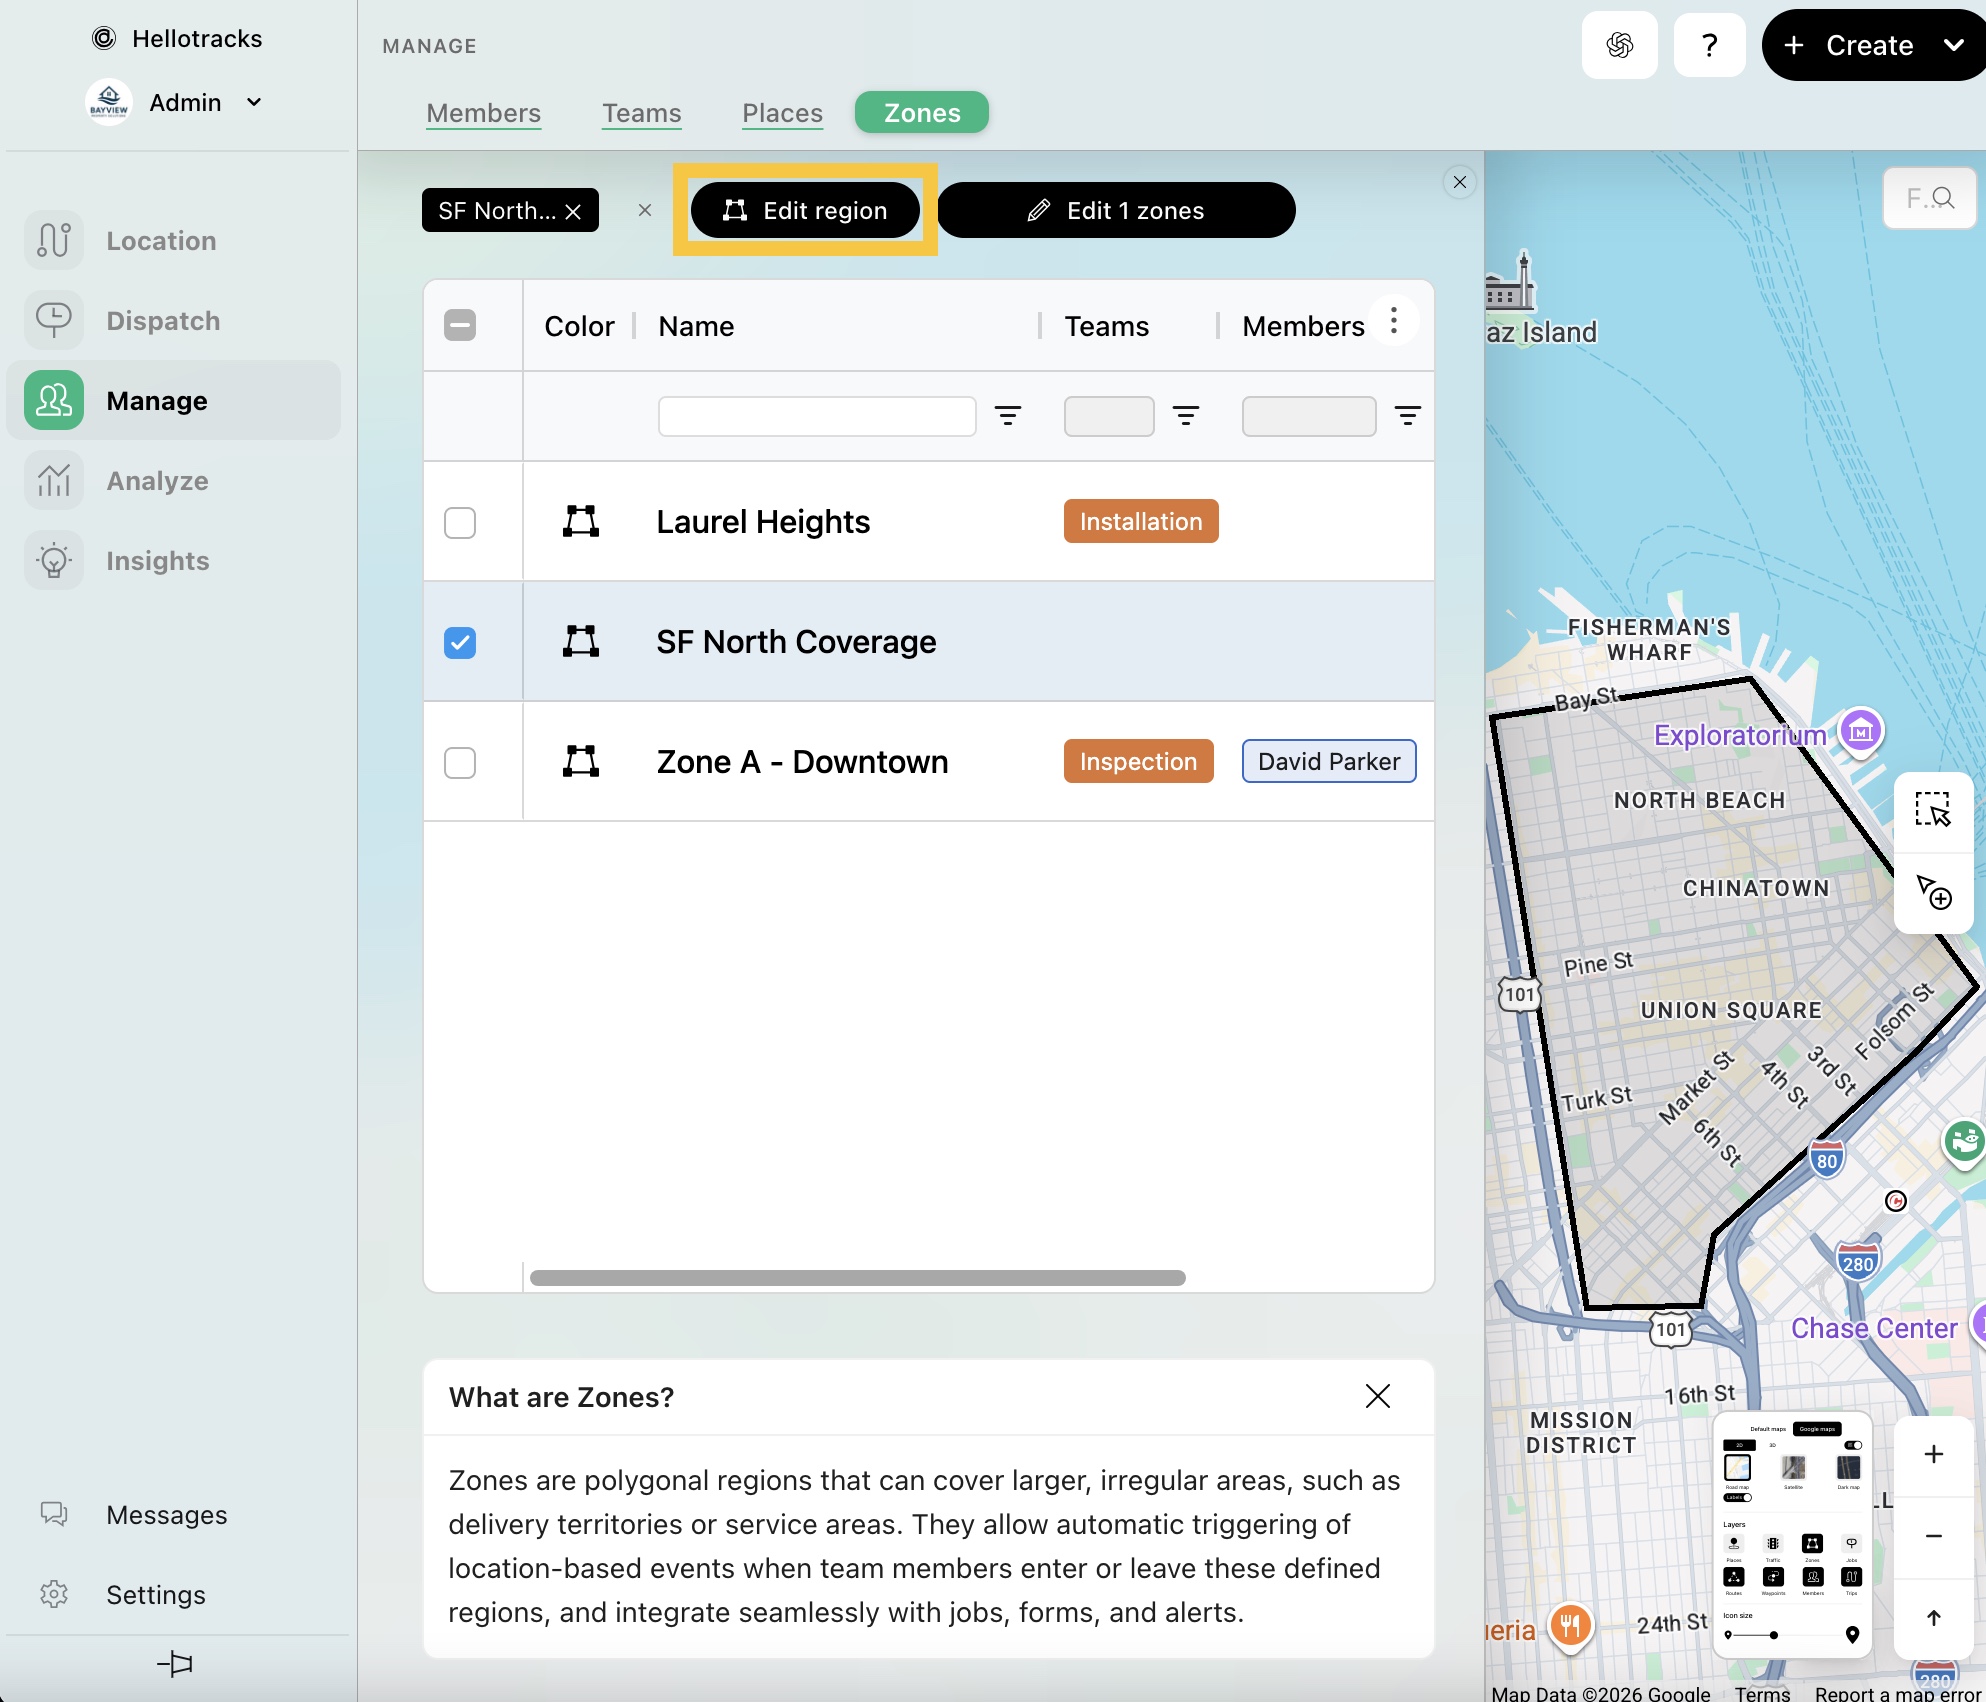Zoom out on the map

[1933, 1536]
